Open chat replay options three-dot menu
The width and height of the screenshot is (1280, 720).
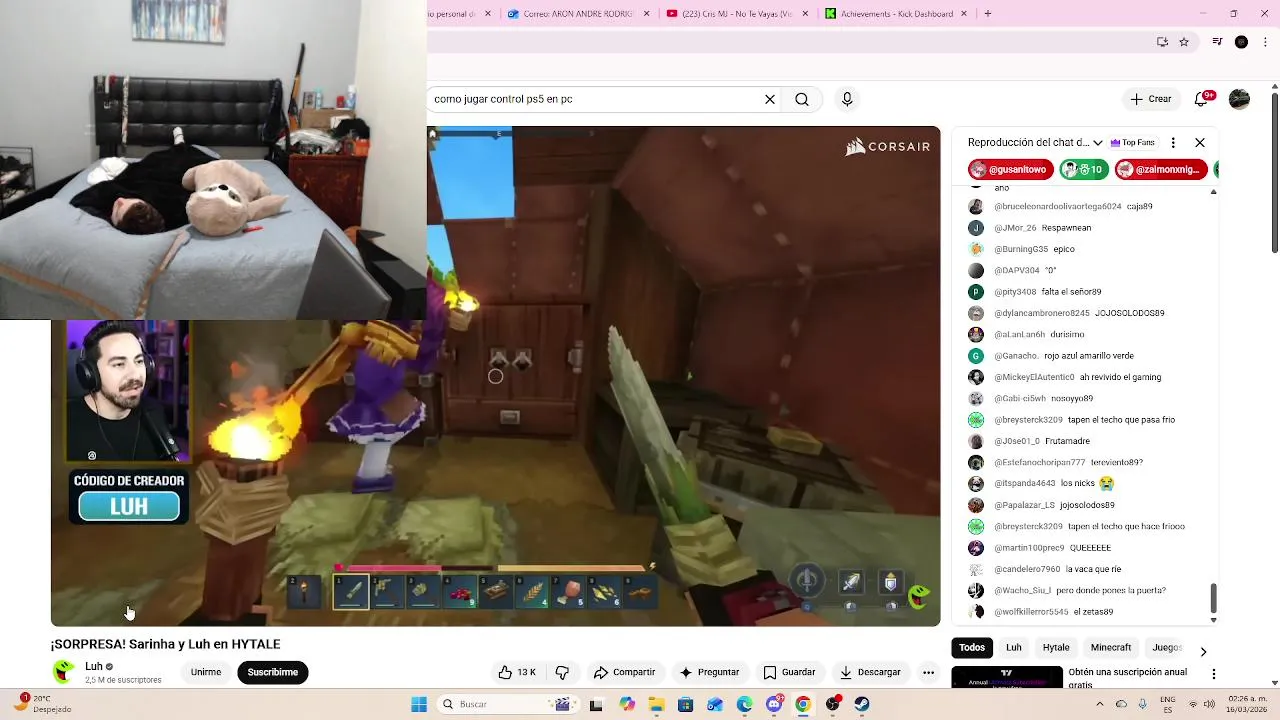coord(1173,142)
